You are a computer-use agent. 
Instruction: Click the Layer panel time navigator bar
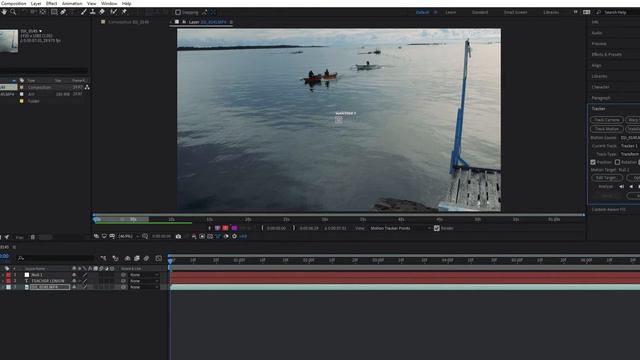pos(338,215)
